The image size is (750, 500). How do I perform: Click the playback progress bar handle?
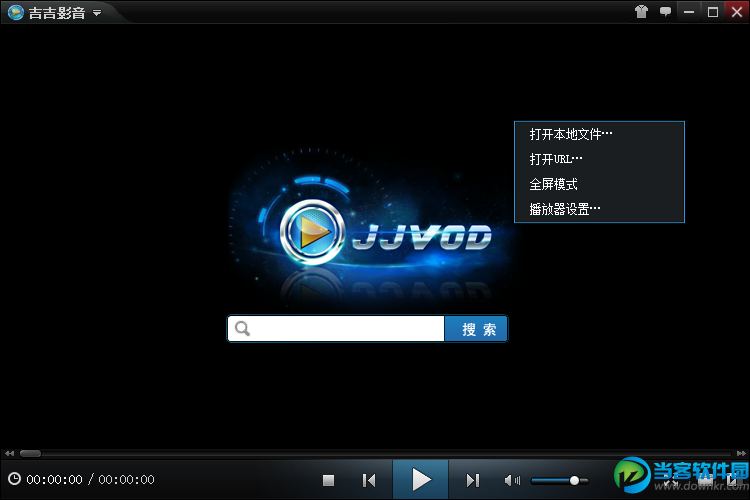[30, 453]
